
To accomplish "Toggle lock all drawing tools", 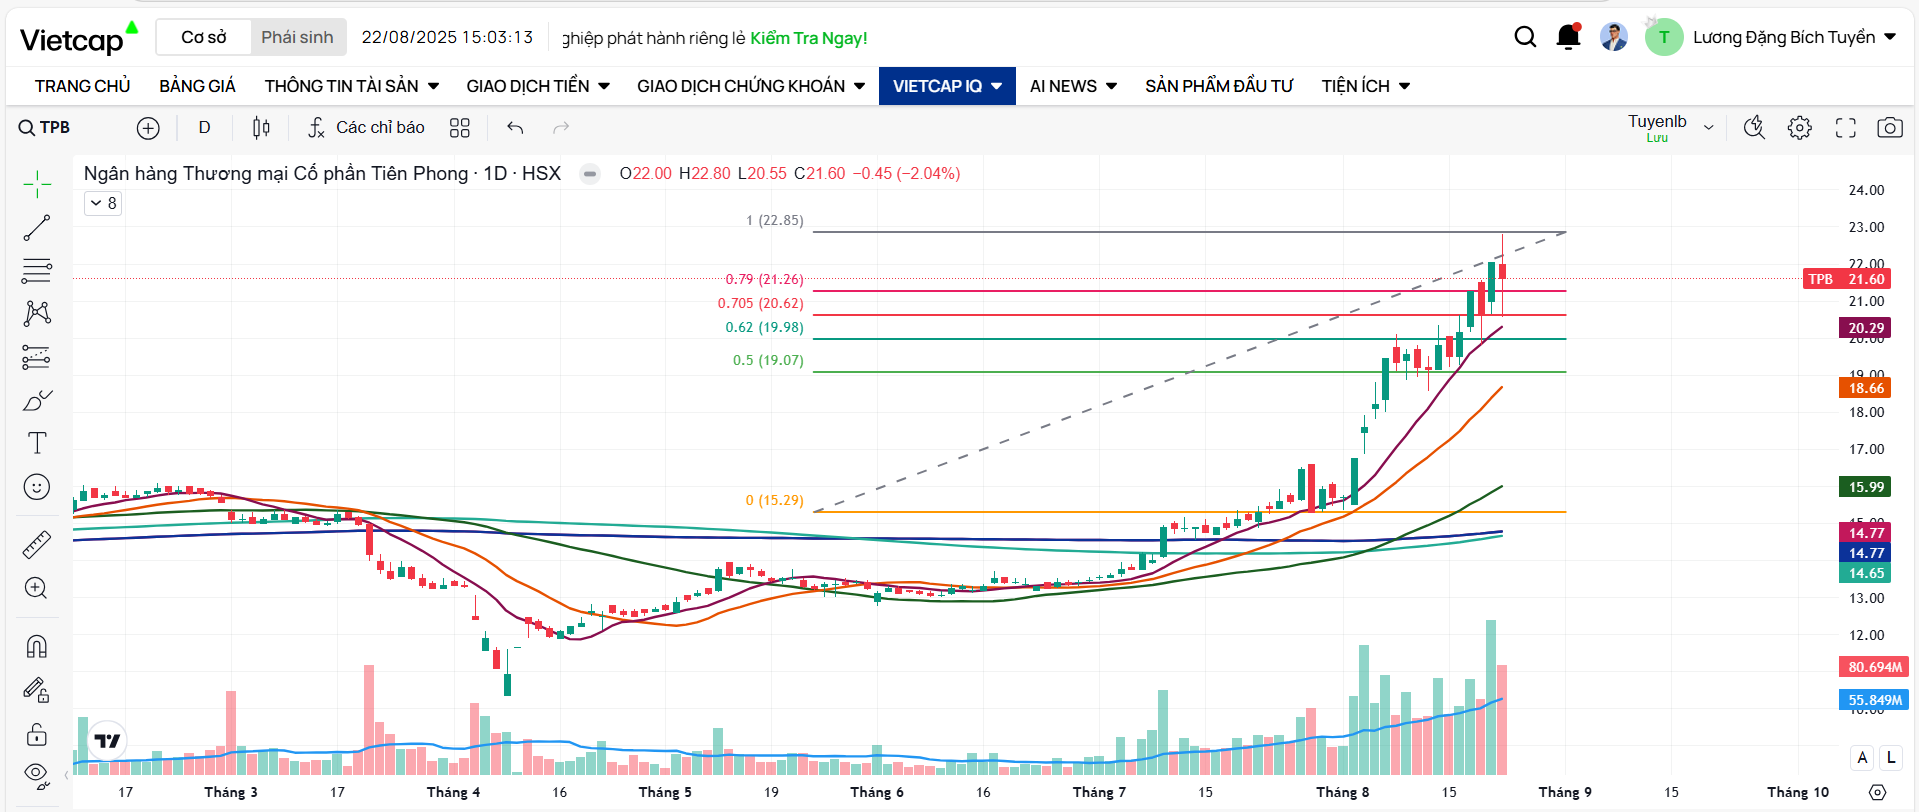I will [x=37, y=735].
